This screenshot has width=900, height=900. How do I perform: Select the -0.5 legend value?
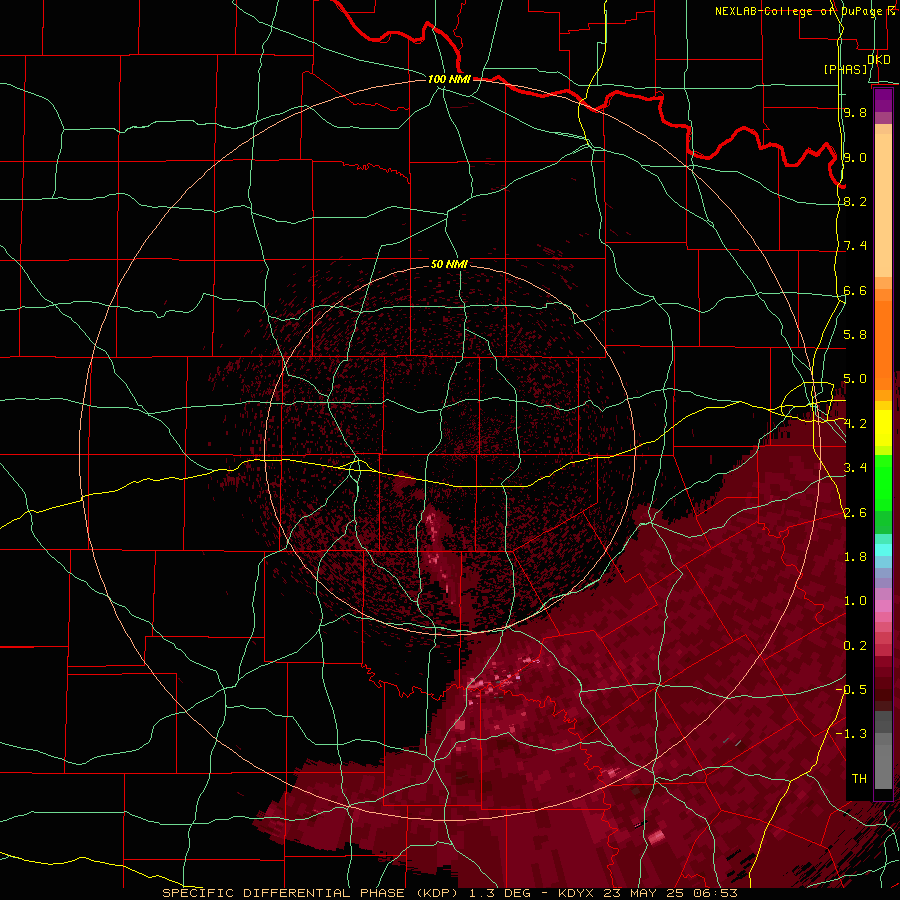pyautogui.click(x=851, y=690)
